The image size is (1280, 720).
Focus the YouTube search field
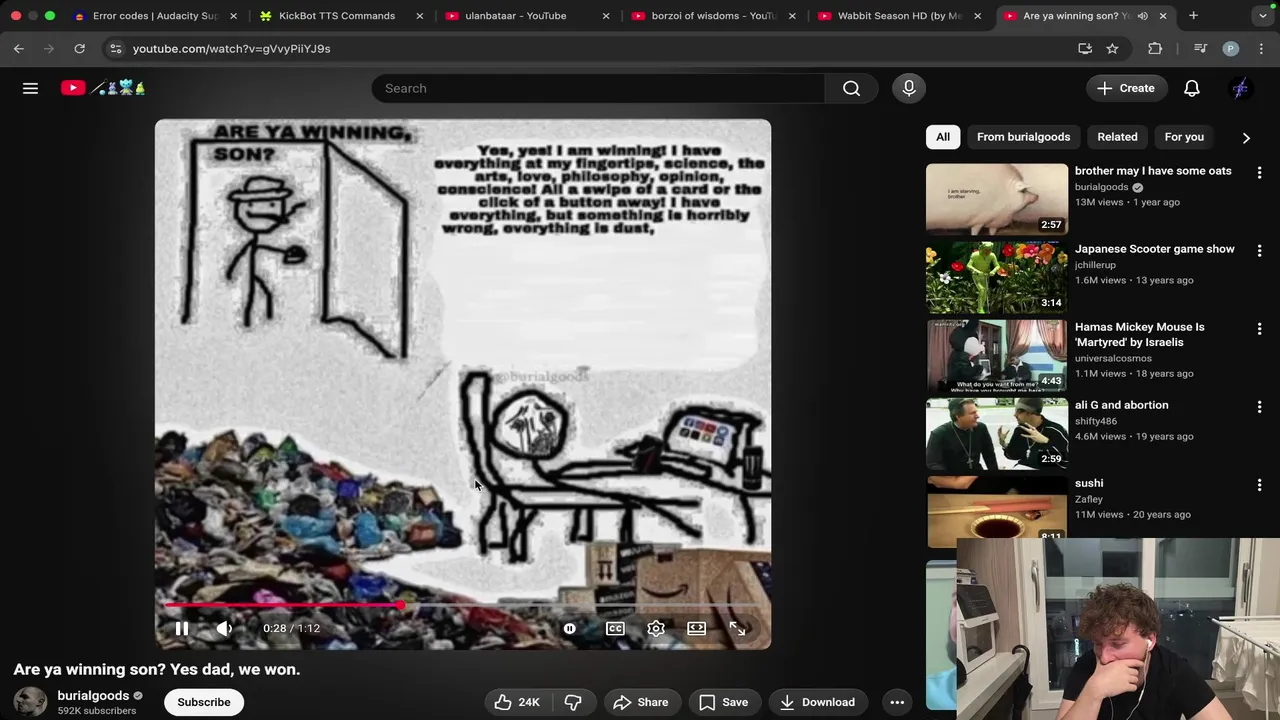coord(598,88)
